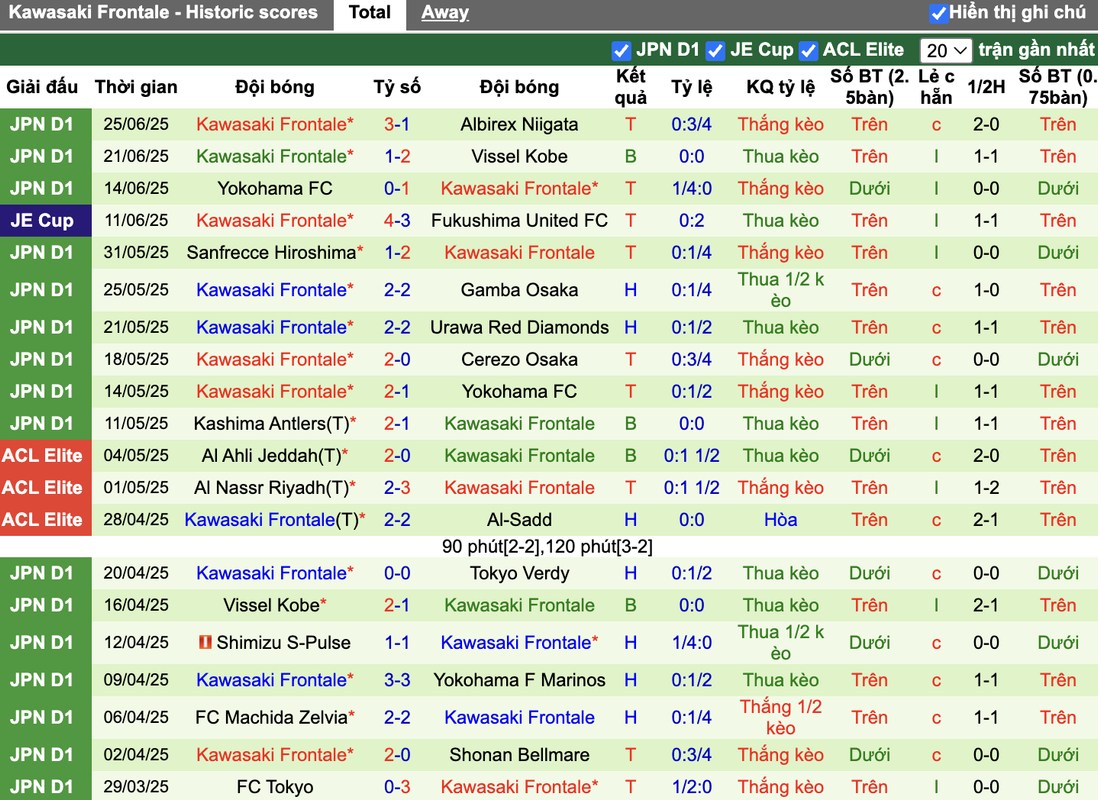
Task: Open the Urawa Red Diamonds team link
Action: (x=520, y=327)
